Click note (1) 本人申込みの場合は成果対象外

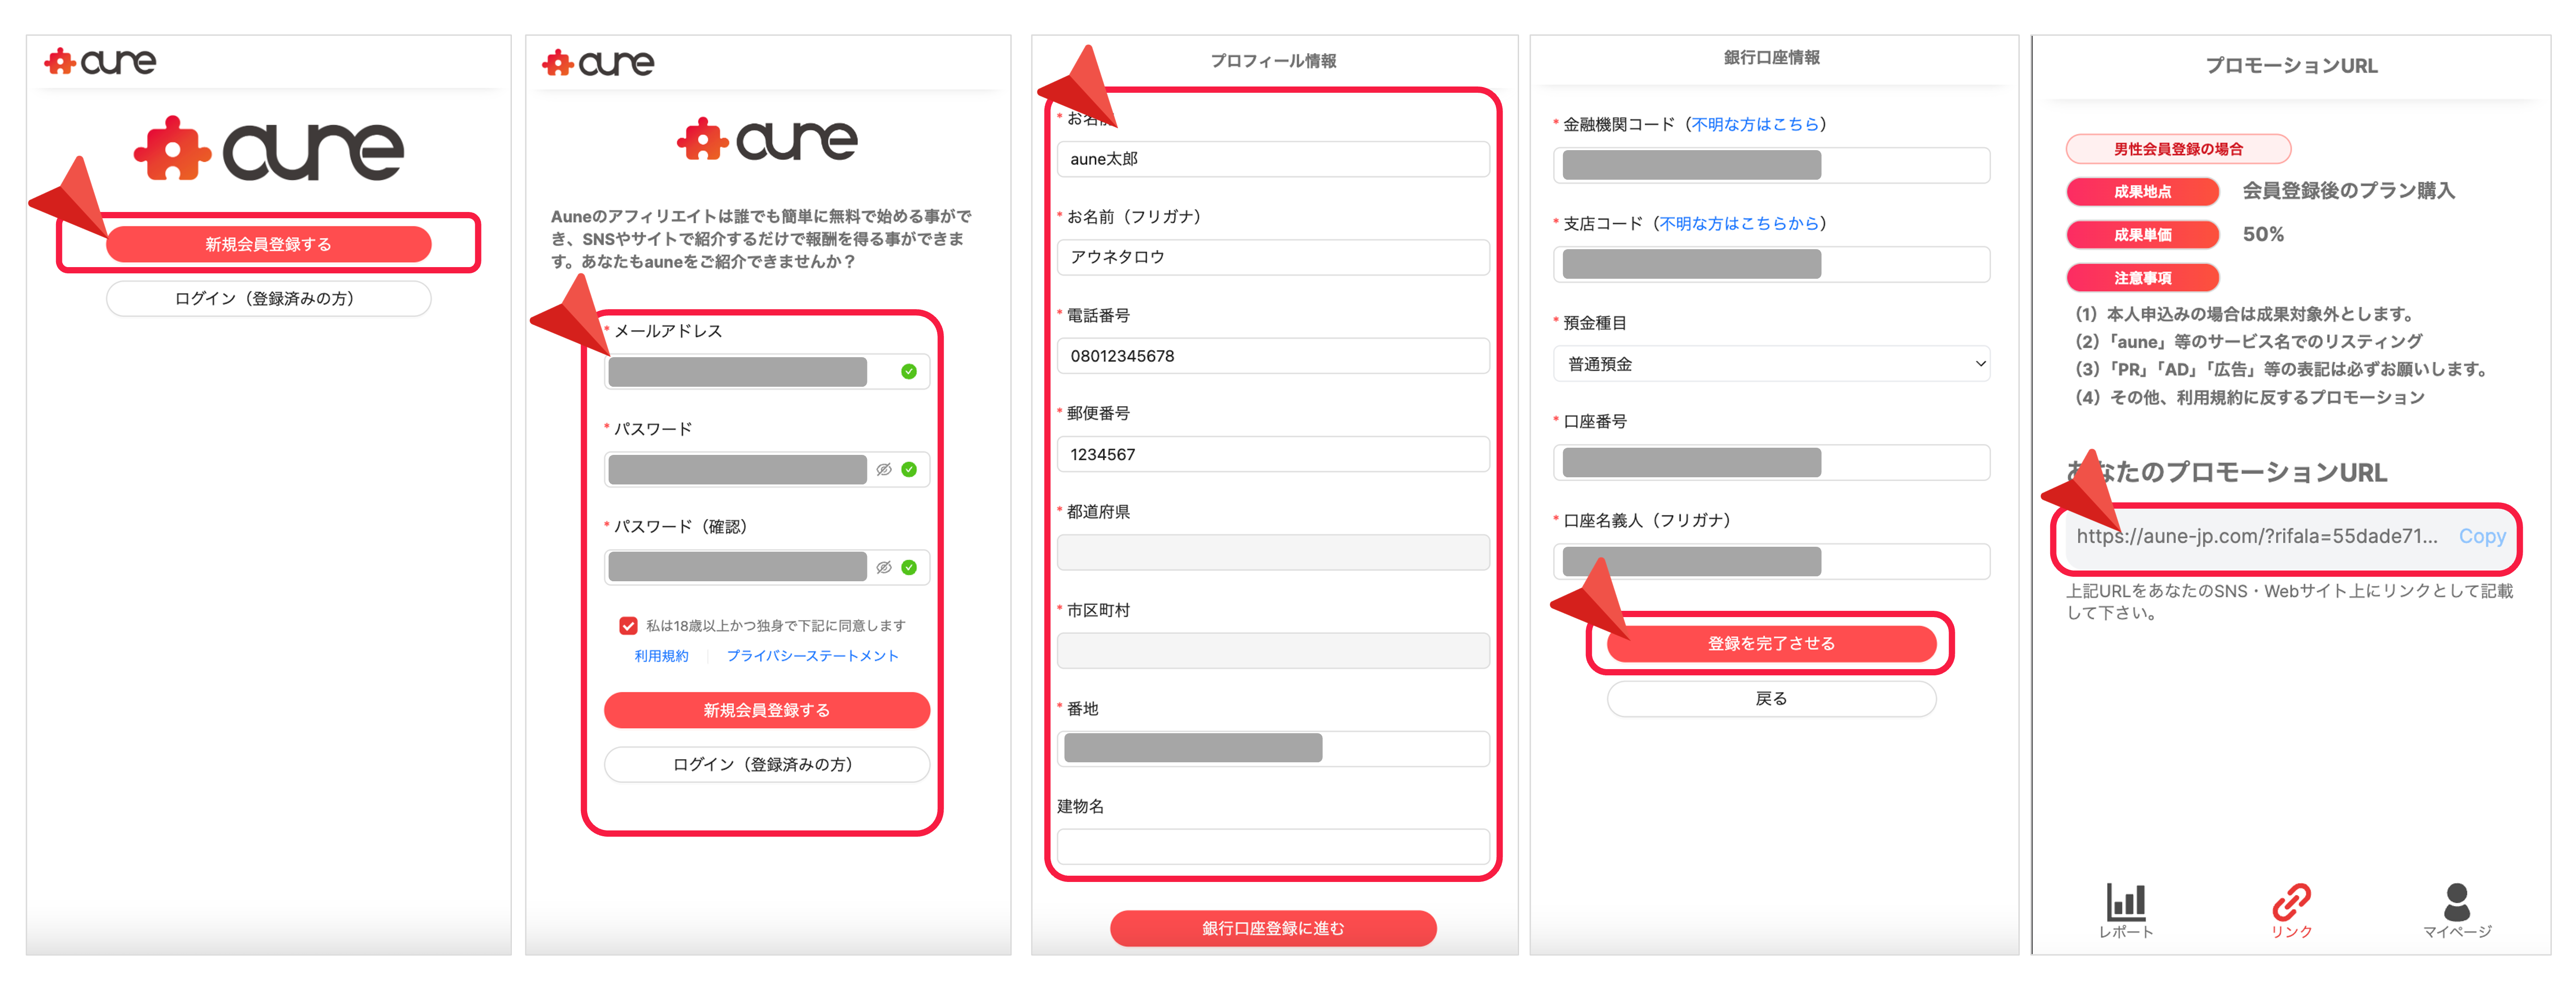(x=2245, y=314)
